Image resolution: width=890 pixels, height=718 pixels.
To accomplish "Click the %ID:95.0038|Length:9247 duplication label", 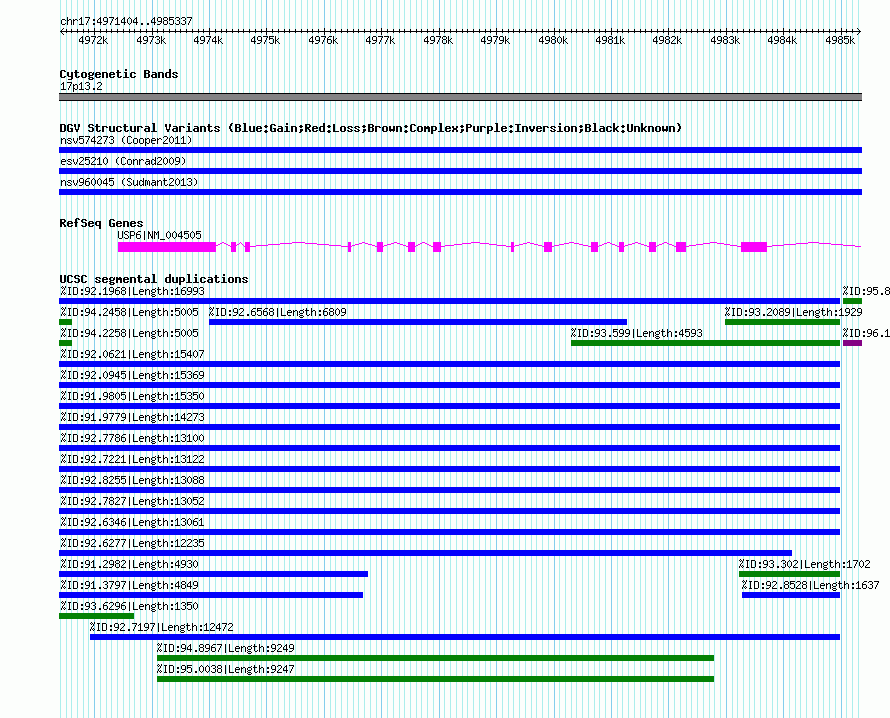I will coord(226,669).
